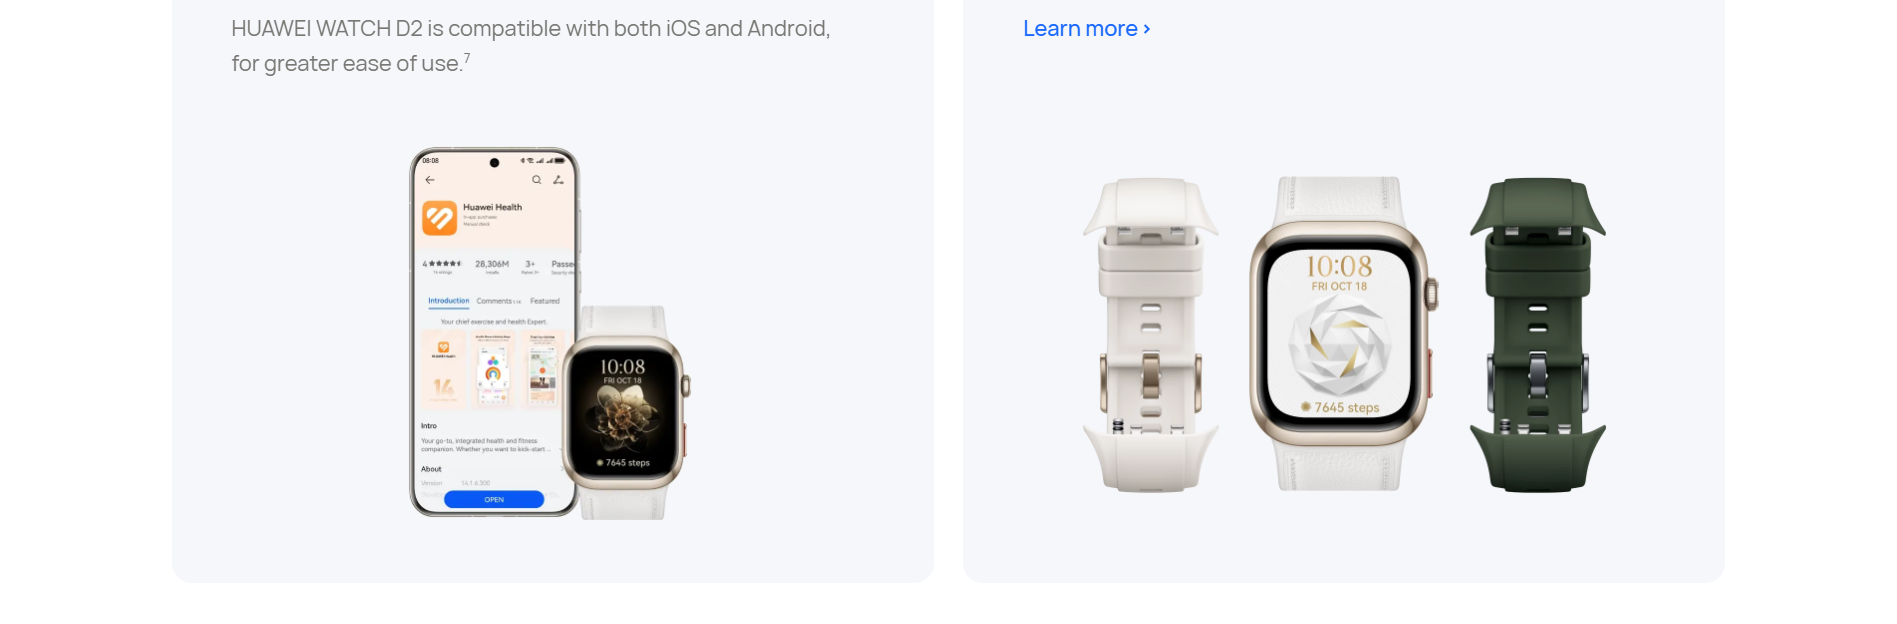Click the 10:08 time on dark watch
This screenshot has width=1897, height=624.
point(622,367)
